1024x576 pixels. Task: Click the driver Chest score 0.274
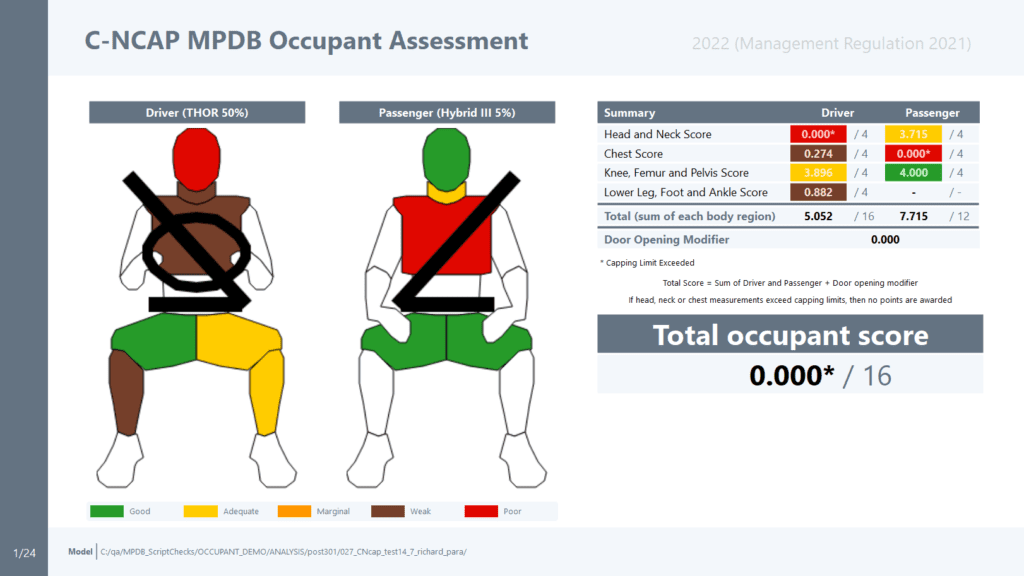tap(818, 153)
